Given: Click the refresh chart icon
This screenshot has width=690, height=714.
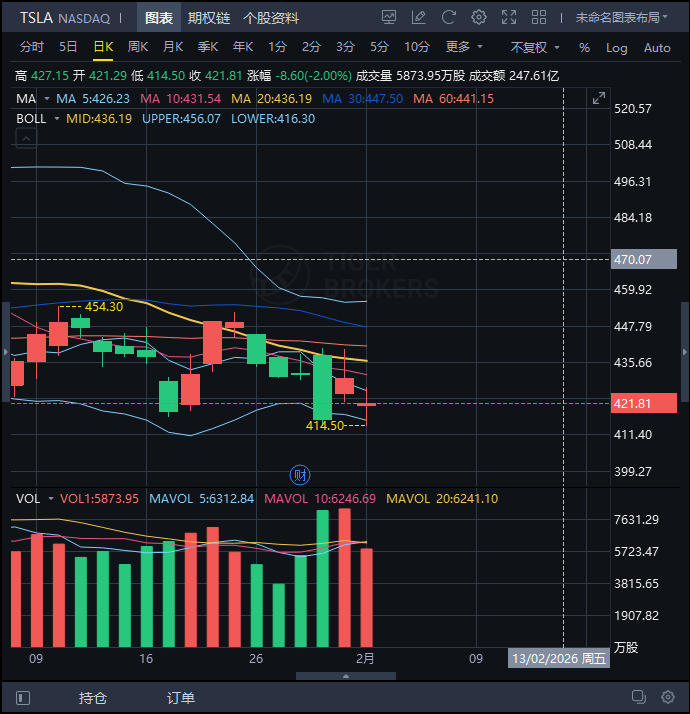Looking at the screenshot, I should pos(449,18).
